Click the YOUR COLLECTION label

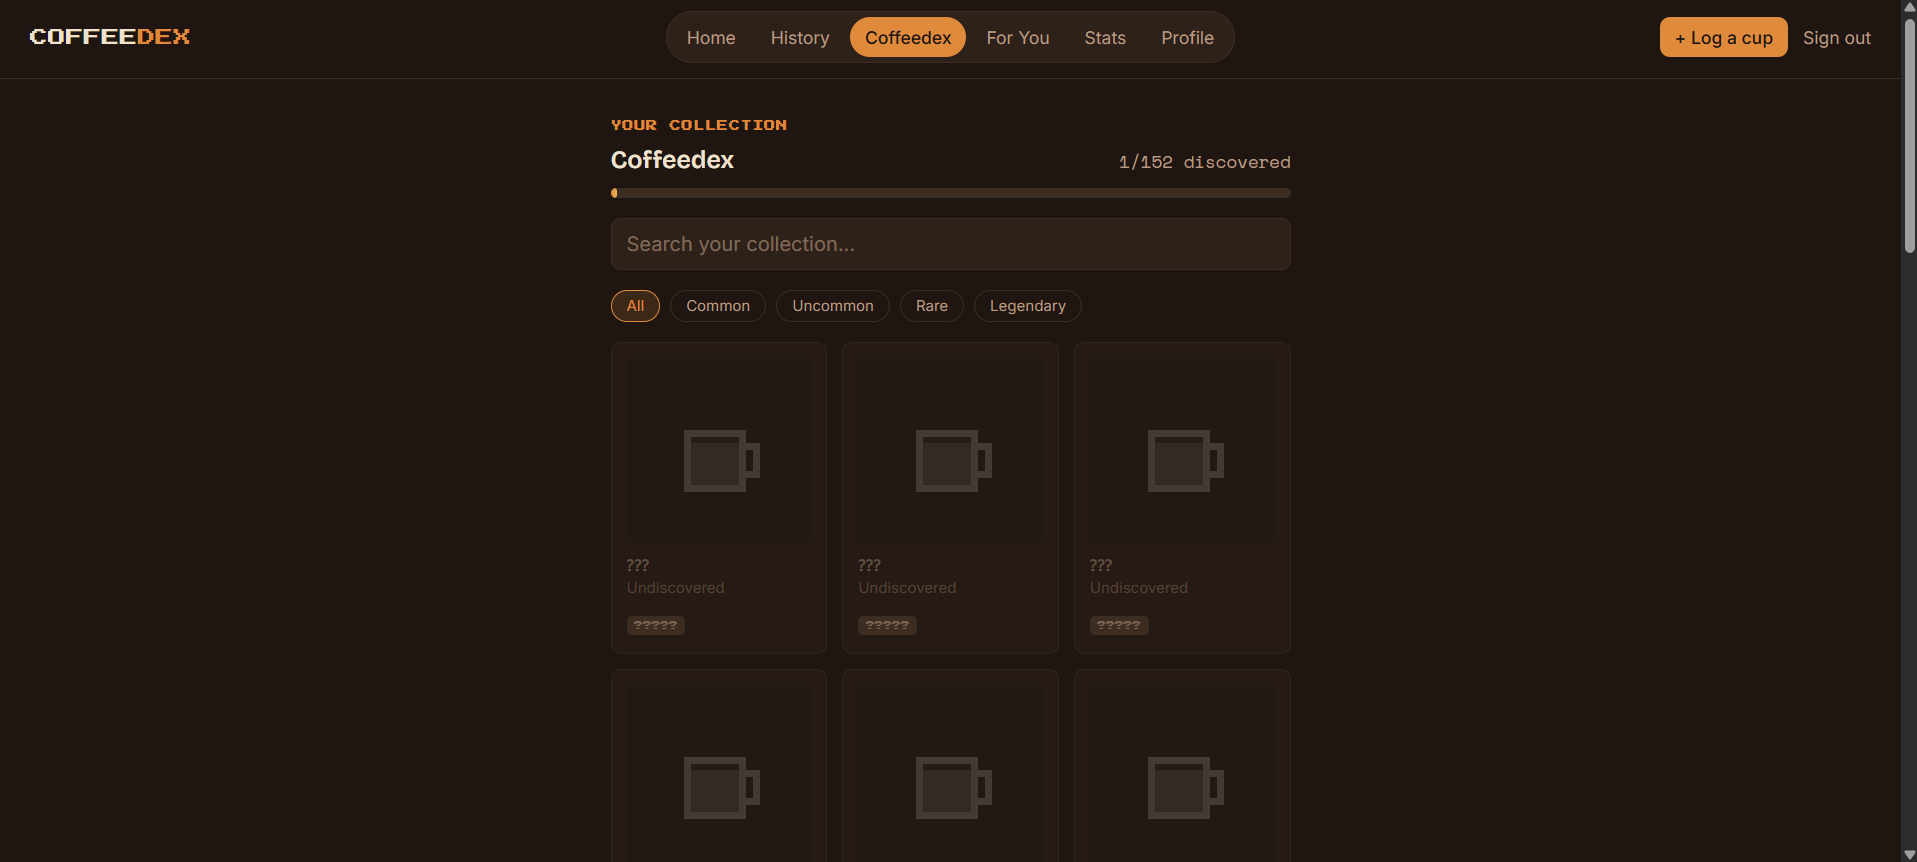[699, 125]
